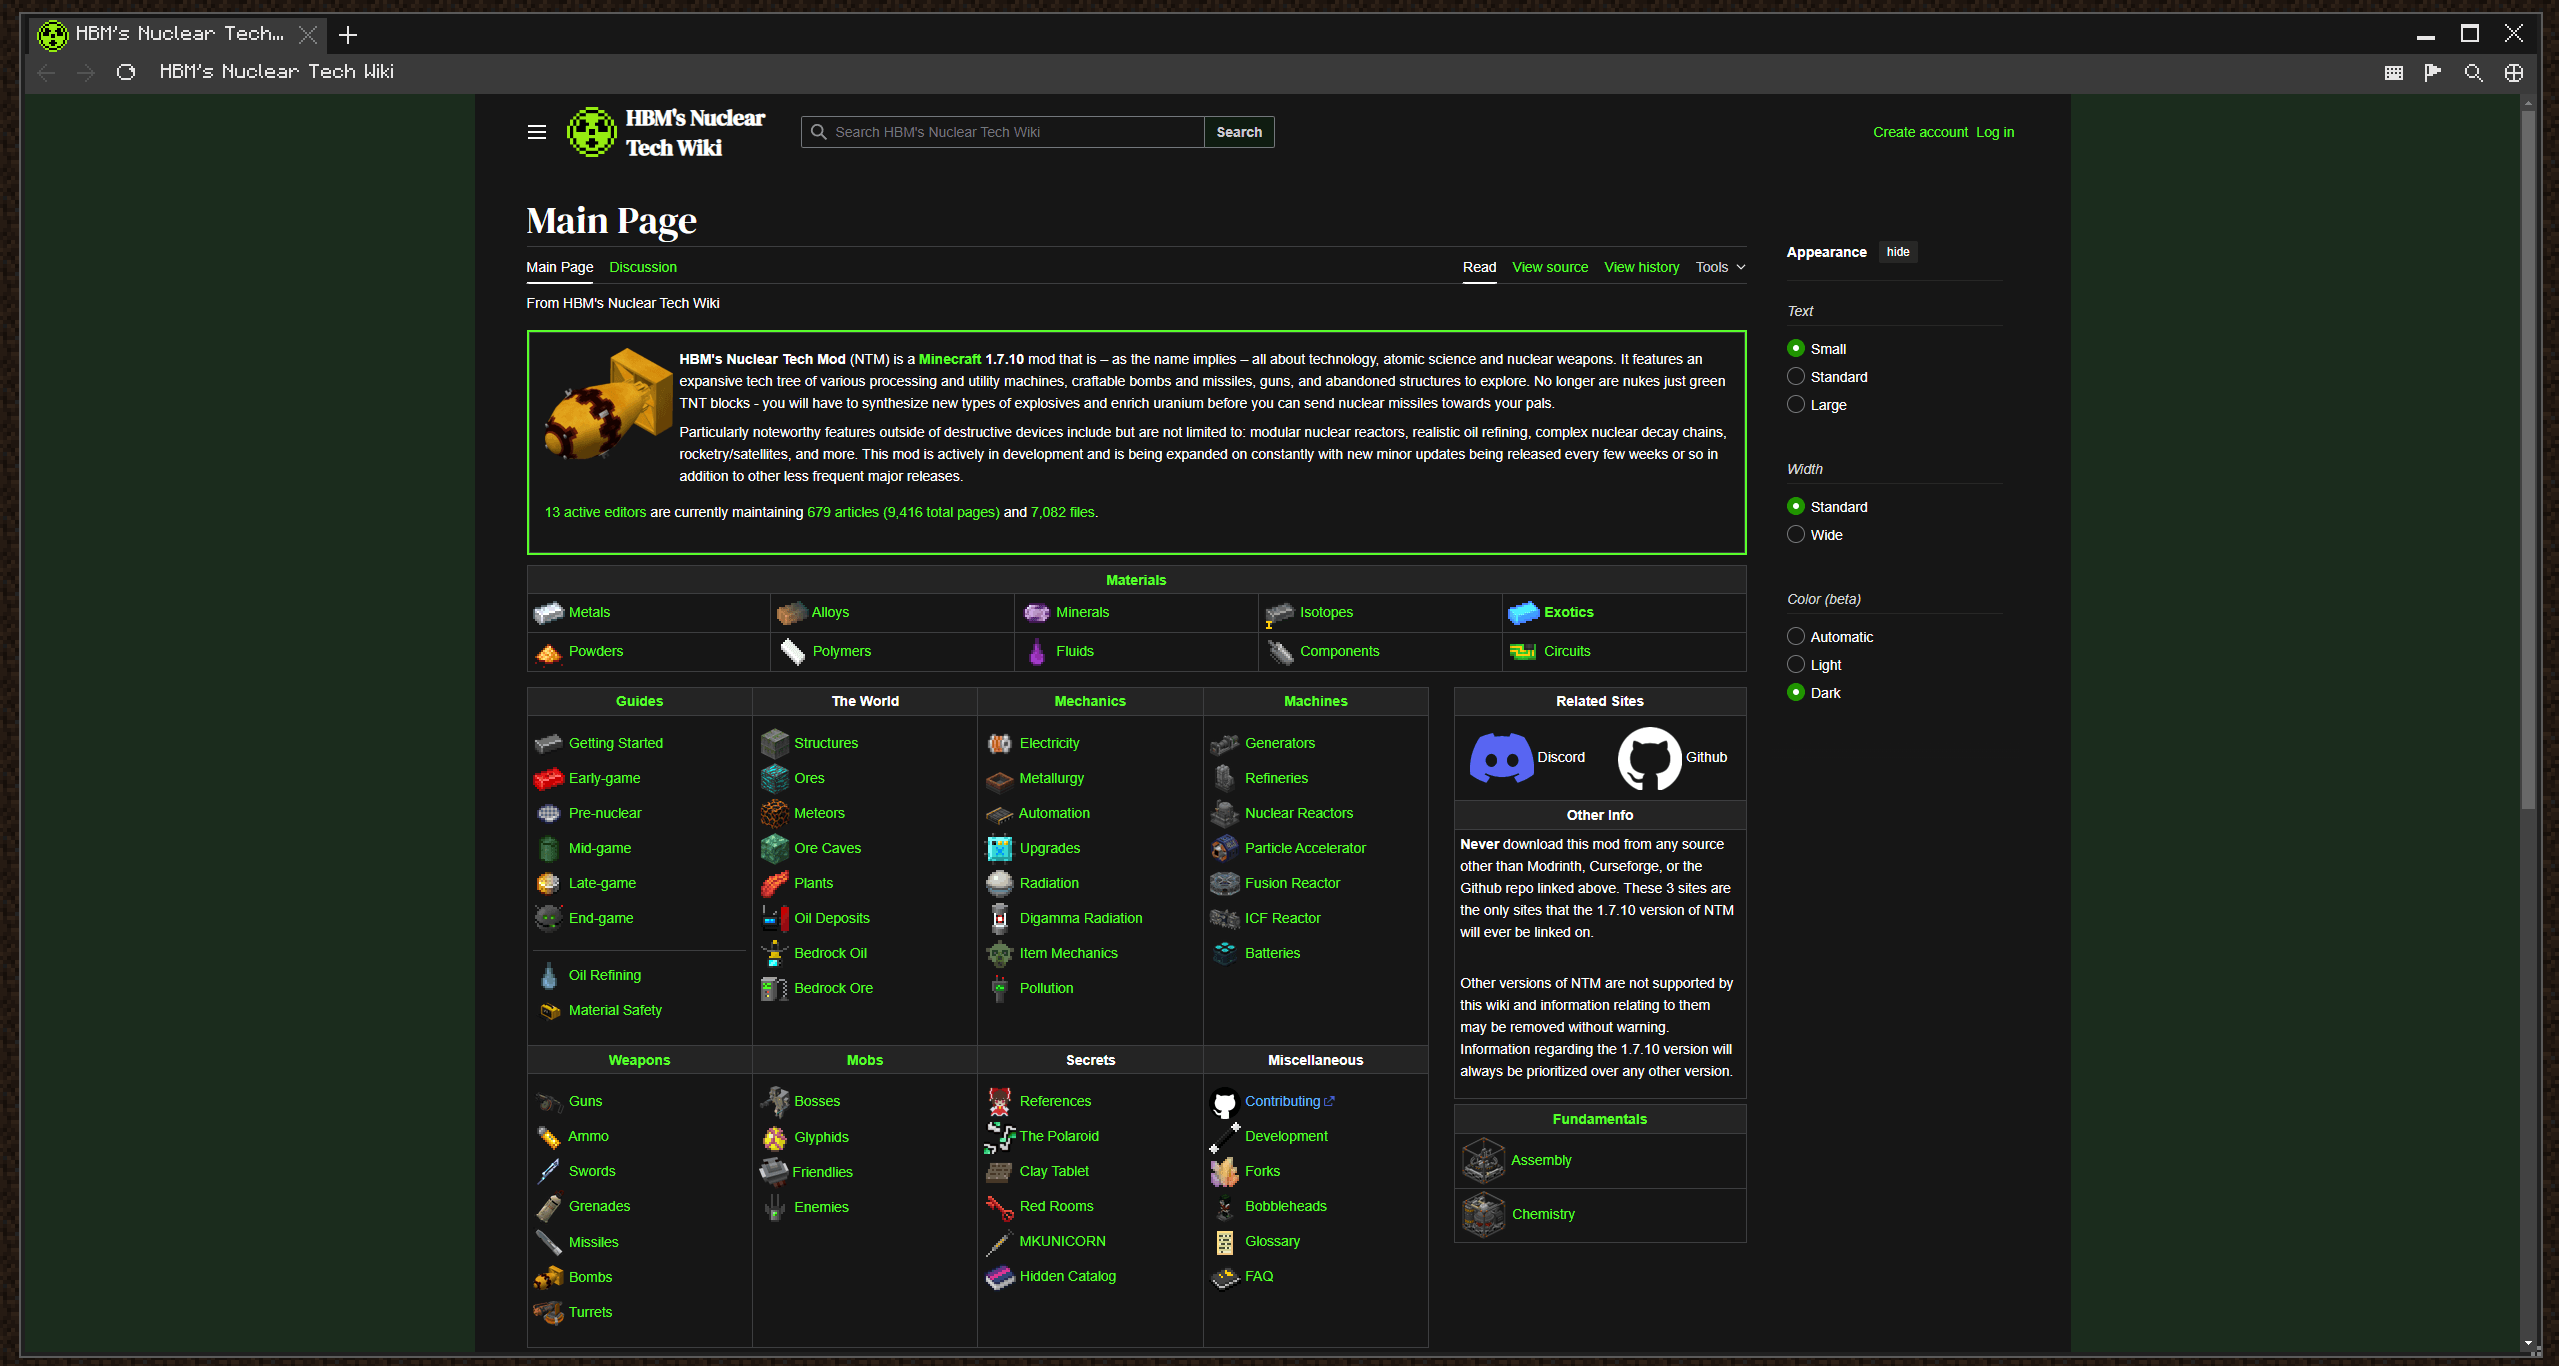The width and height of the screenshot is (2559, 1366).
Task: Switch to the Discussion tab
Action: tap(643, 267)
